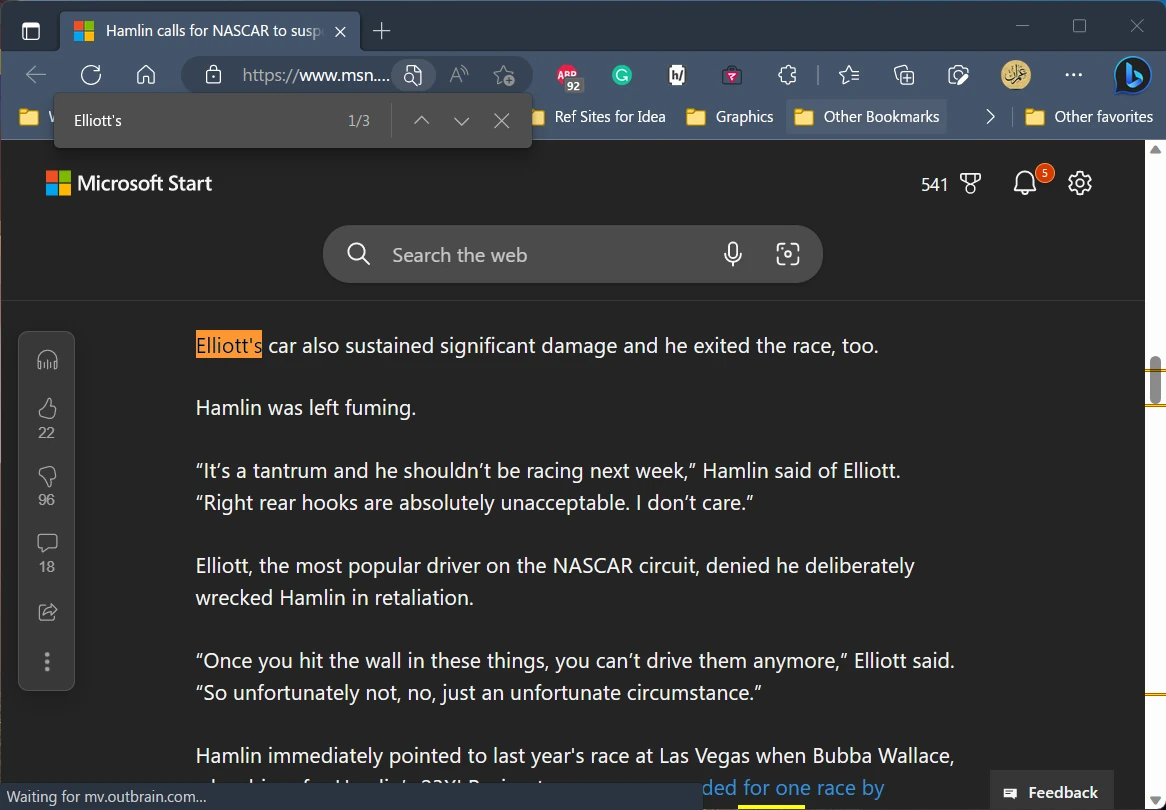Dislike the article with the thumbs down
Image resolution: width=1166 pixels, height=810 pixels.
[x=46, y=476]
